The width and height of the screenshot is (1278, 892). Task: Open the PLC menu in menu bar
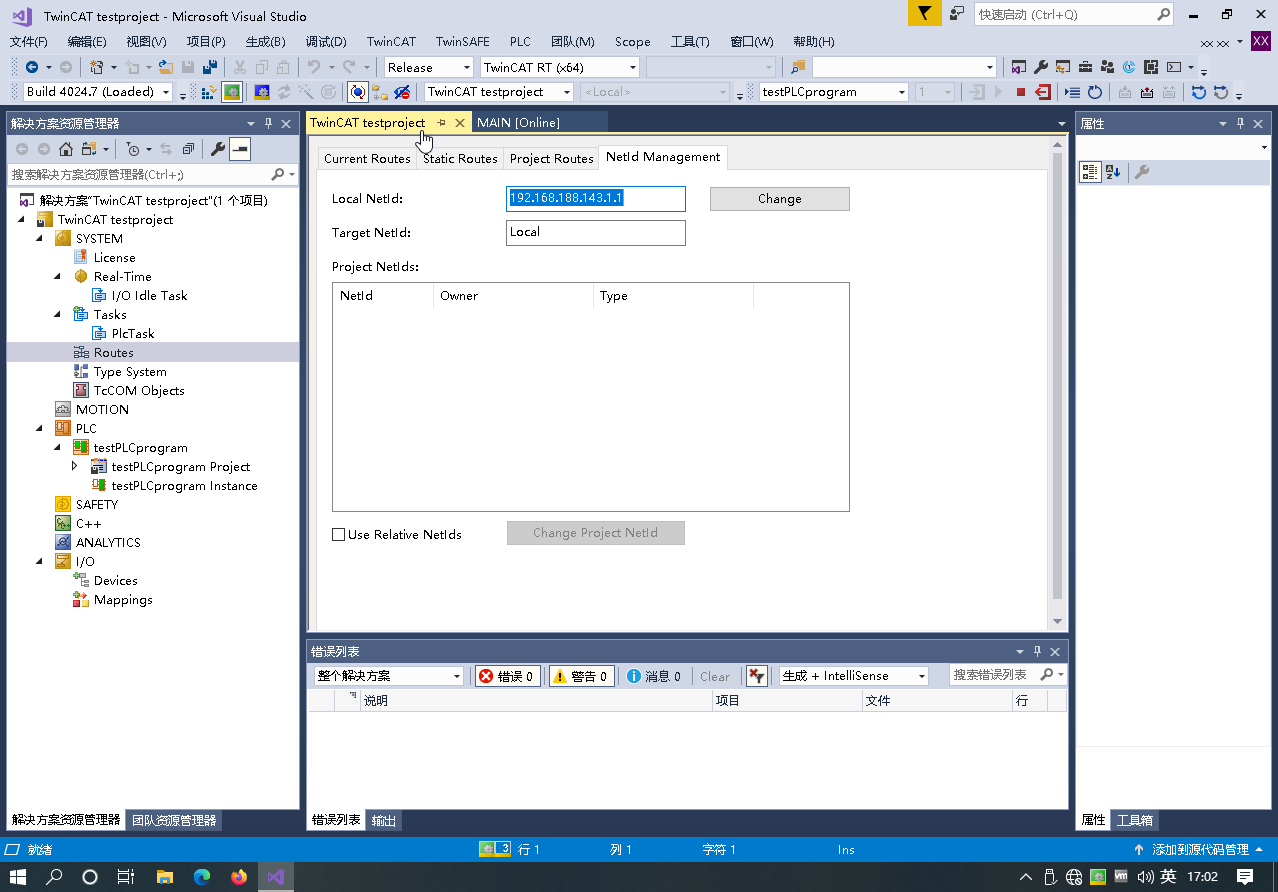(520, 41)
